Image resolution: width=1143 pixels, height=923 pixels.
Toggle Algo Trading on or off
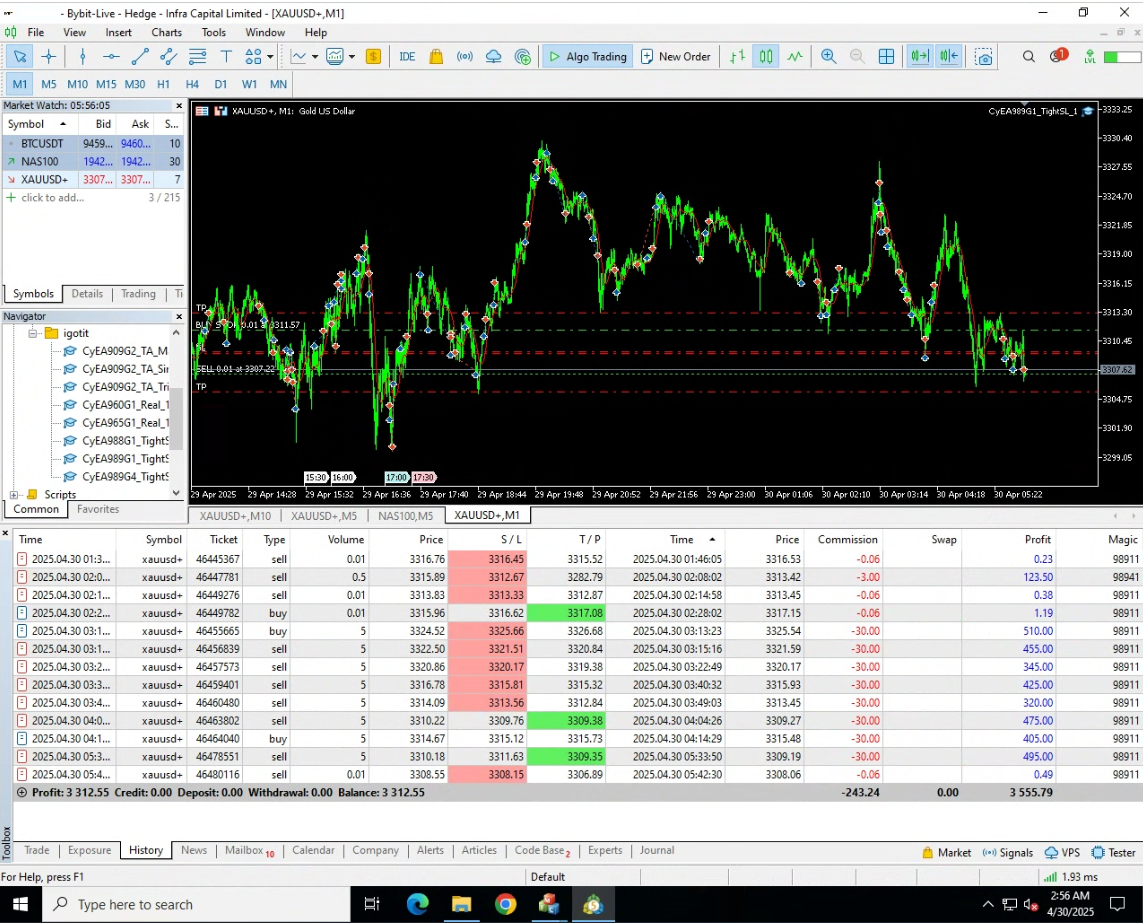(587, 57)
